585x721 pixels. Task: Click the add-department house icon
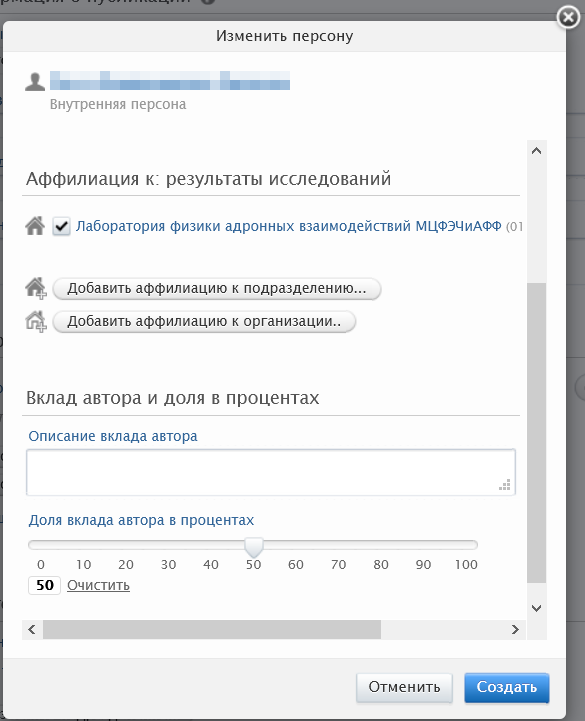(36, 288)
